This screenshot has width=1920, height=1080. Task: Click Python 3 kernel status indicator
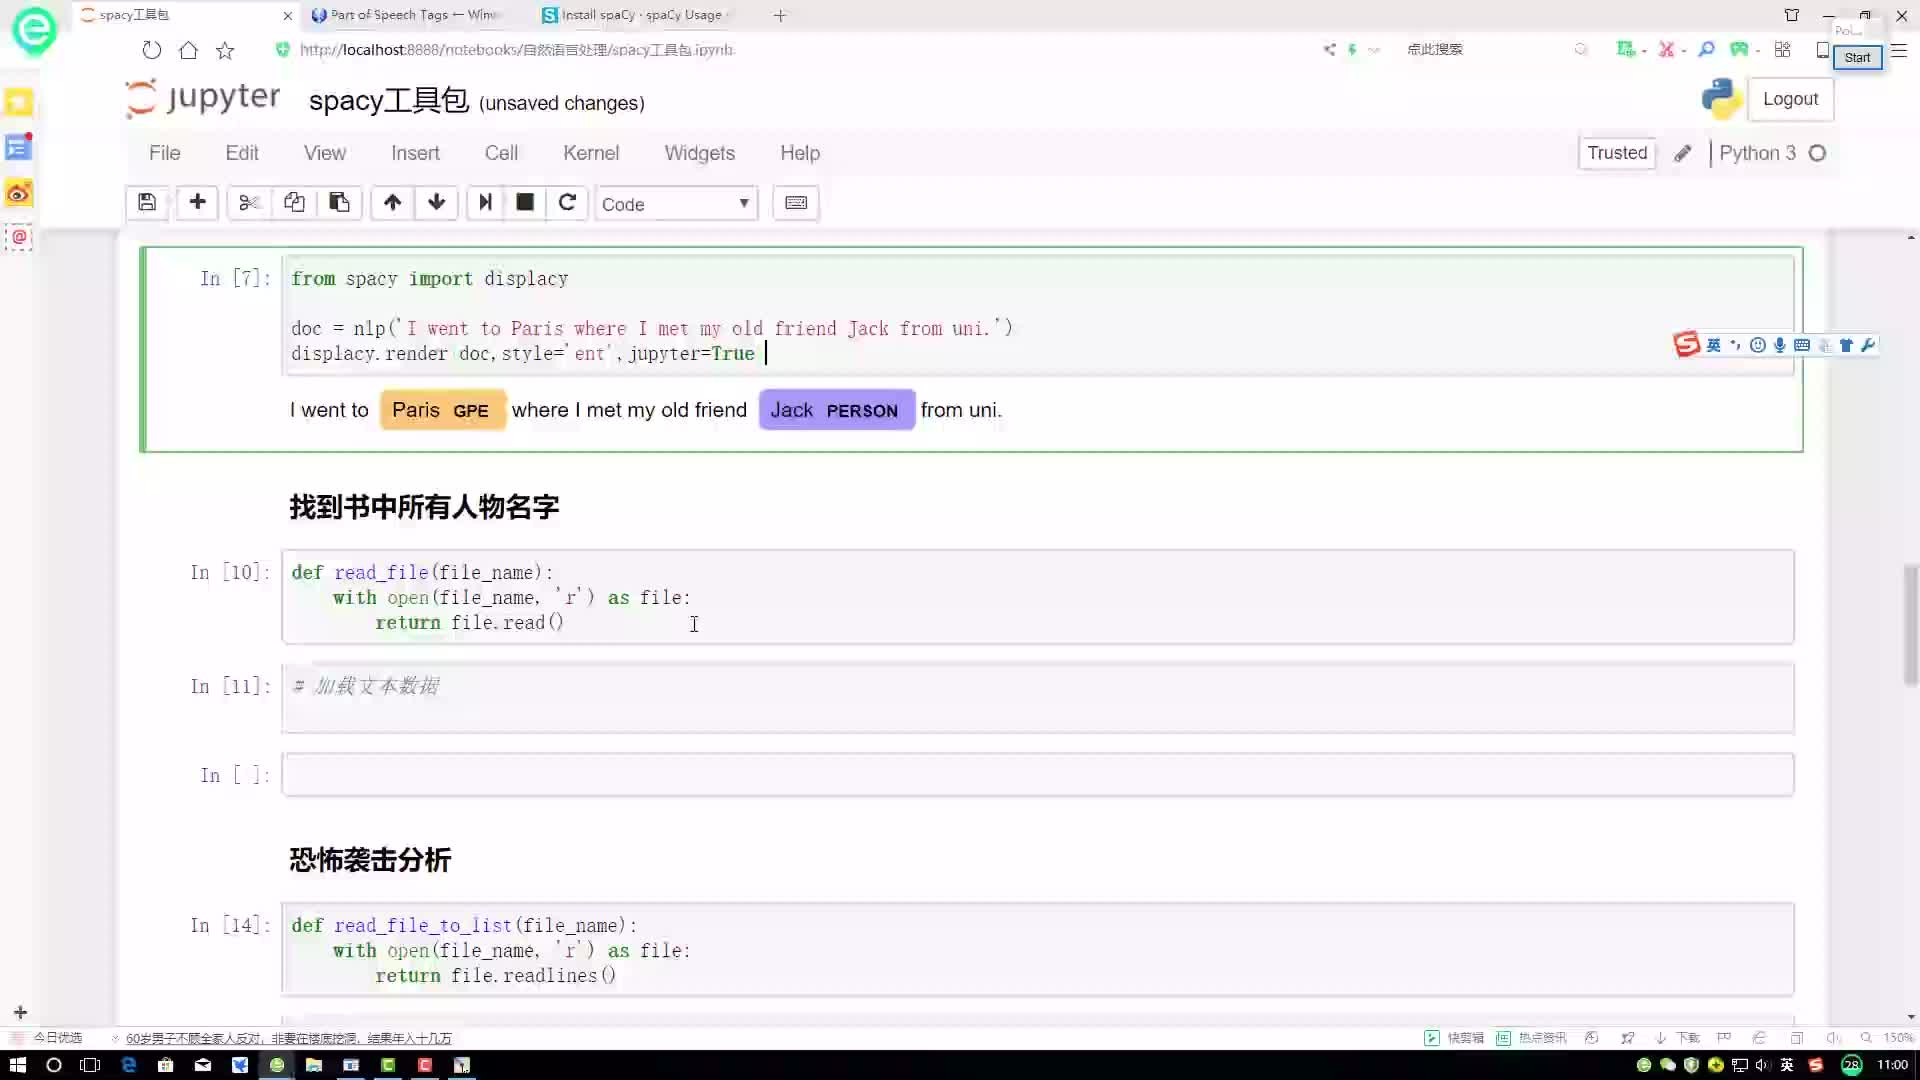[x=1817, y=153]
